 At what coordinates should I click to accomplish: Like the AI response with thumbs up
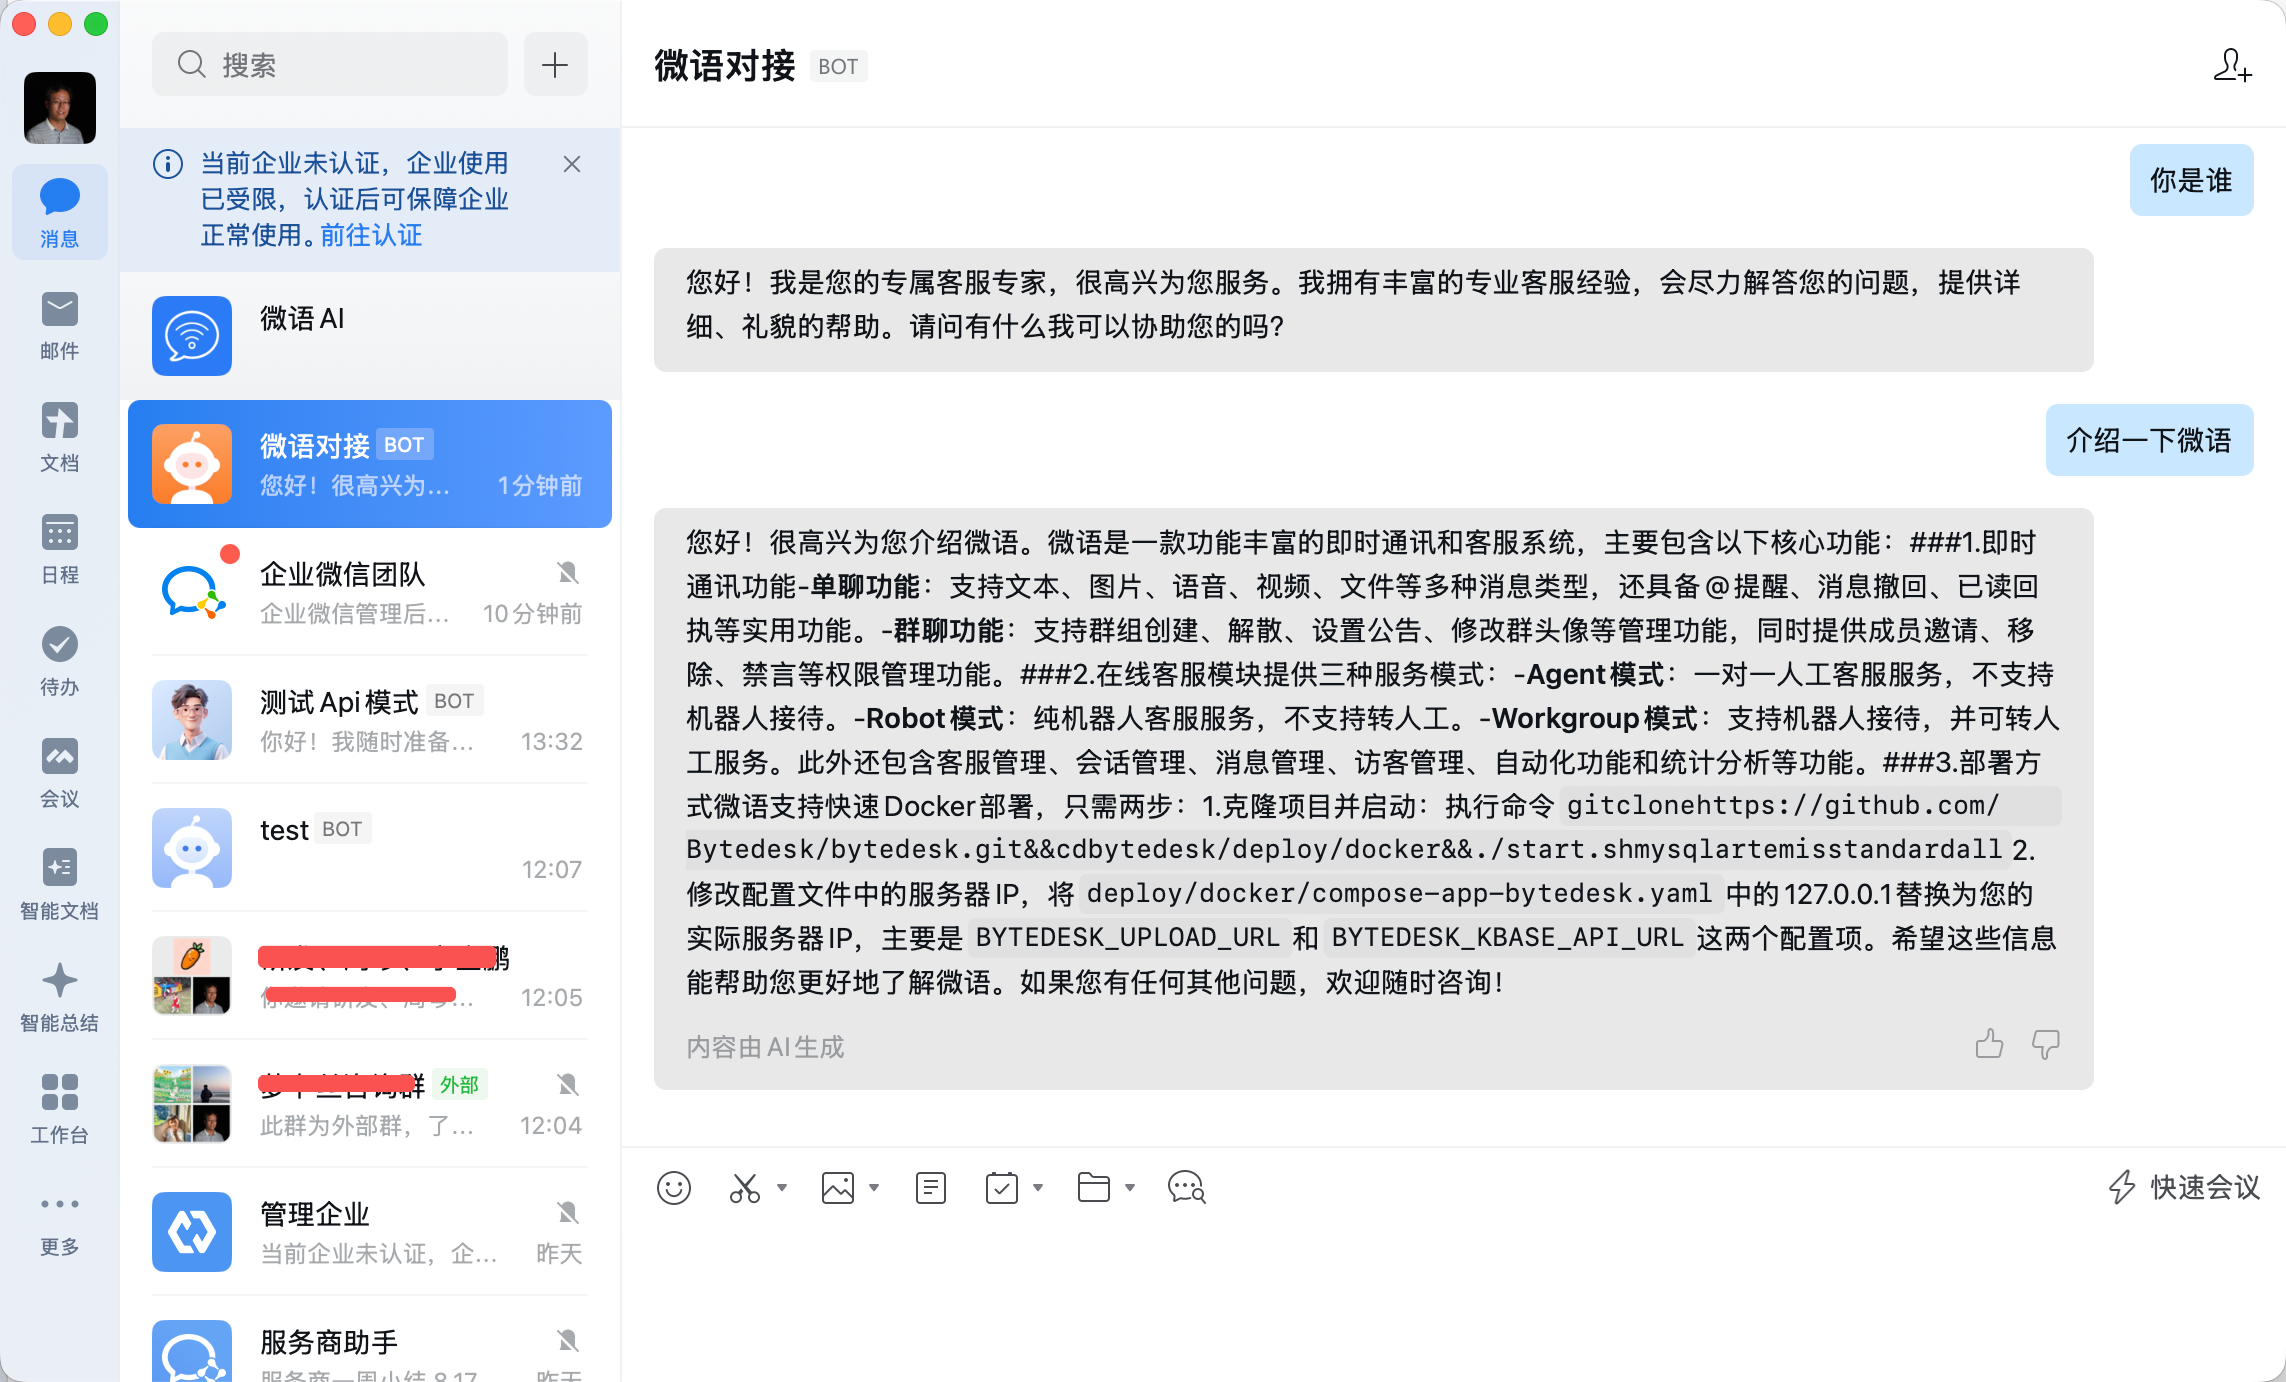tap(1989, 1044)
